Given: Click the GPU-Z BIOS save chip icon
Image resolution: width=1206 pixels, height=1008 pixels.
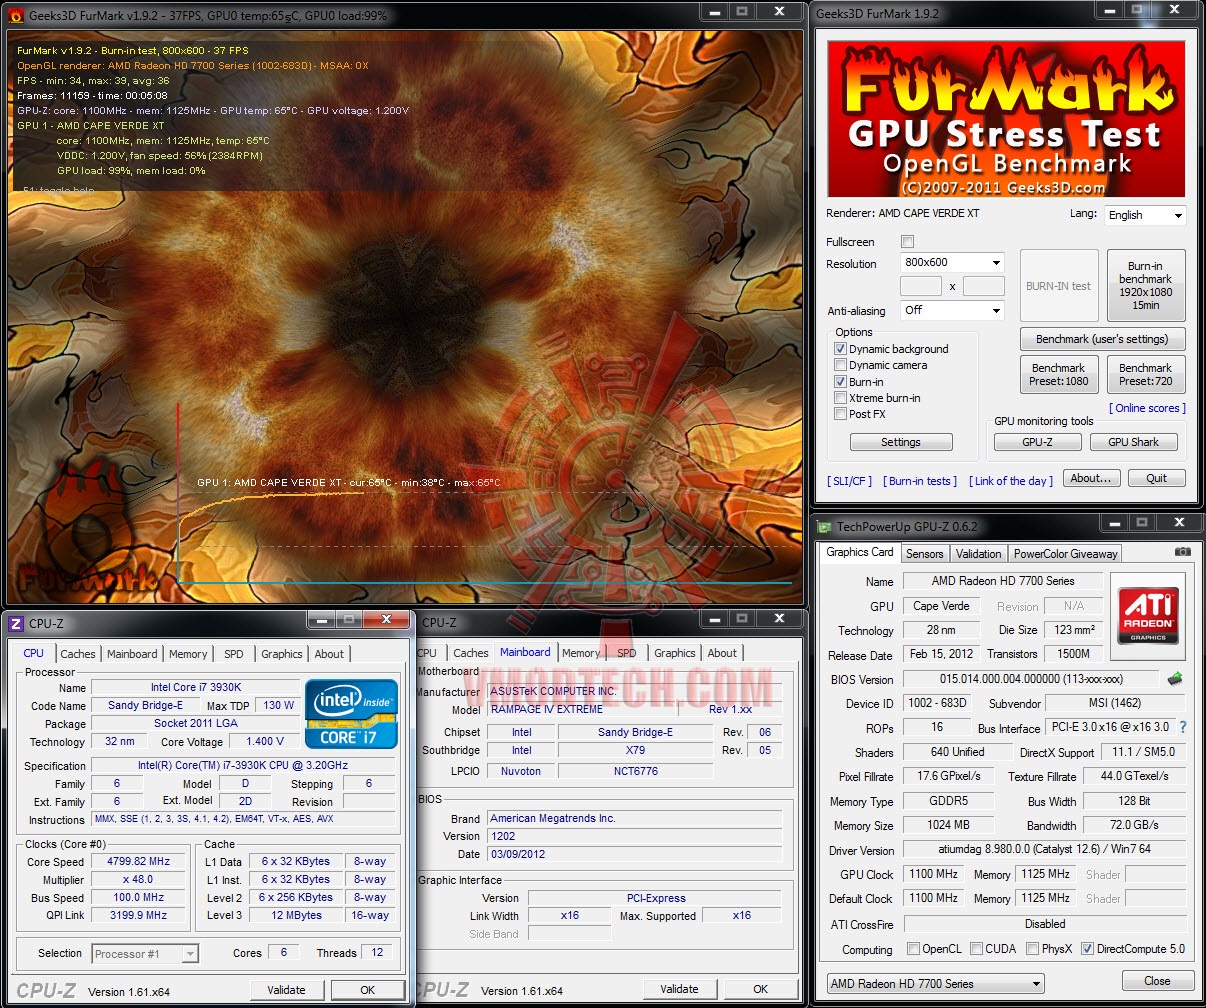Looking at the screenshot, I should 1175,679.
